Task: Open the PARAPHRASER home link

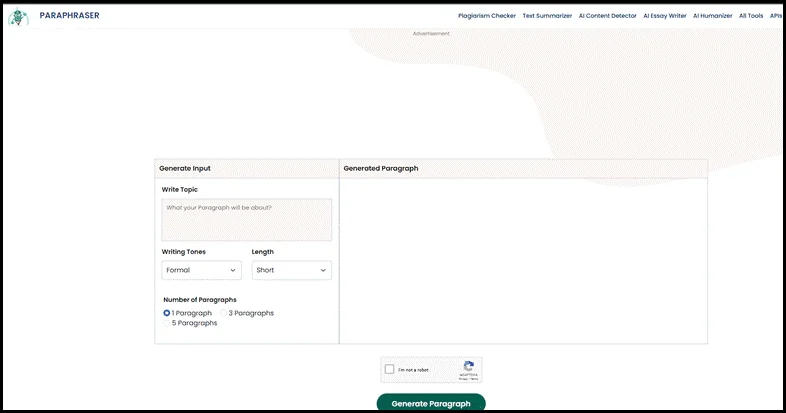Action: (70, 16)
